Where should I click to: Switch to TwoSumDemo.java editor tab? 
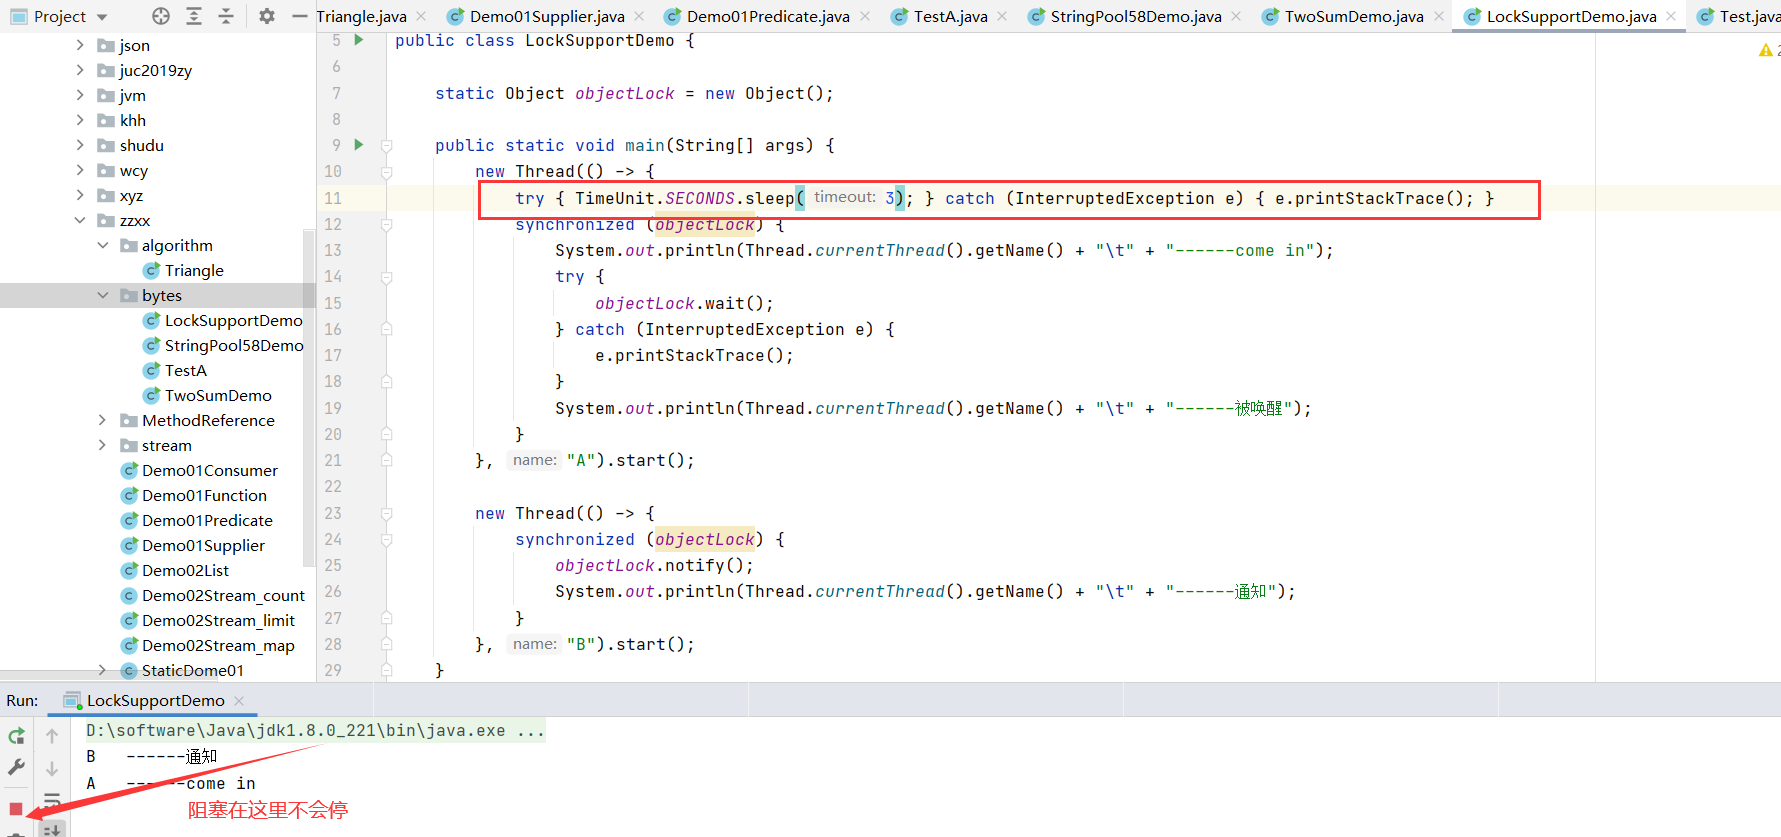1353,16
